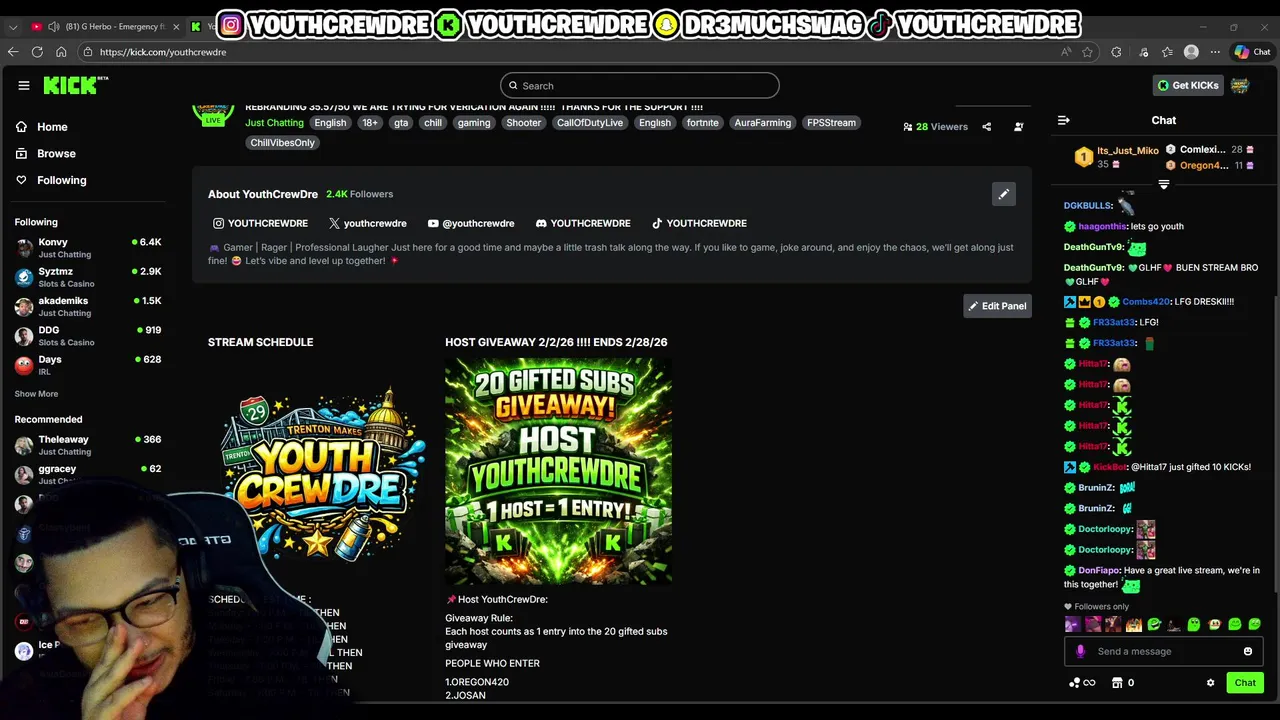Click the purple microphone icon
Image resolution: width=1280 pixels, height=720 pixels.
[x=1080, y=651]
